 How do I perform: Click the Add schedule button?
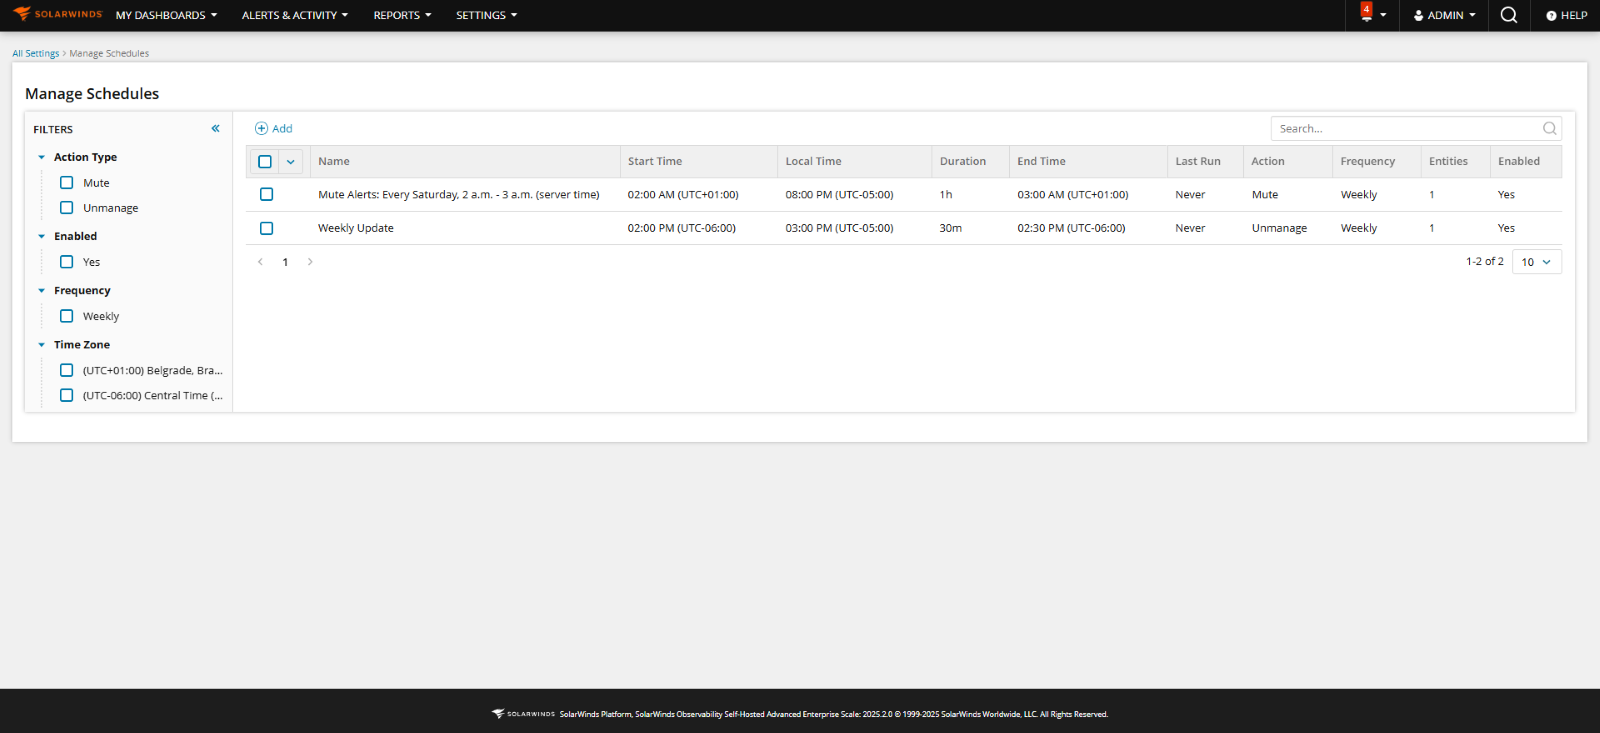click(274, 129)
